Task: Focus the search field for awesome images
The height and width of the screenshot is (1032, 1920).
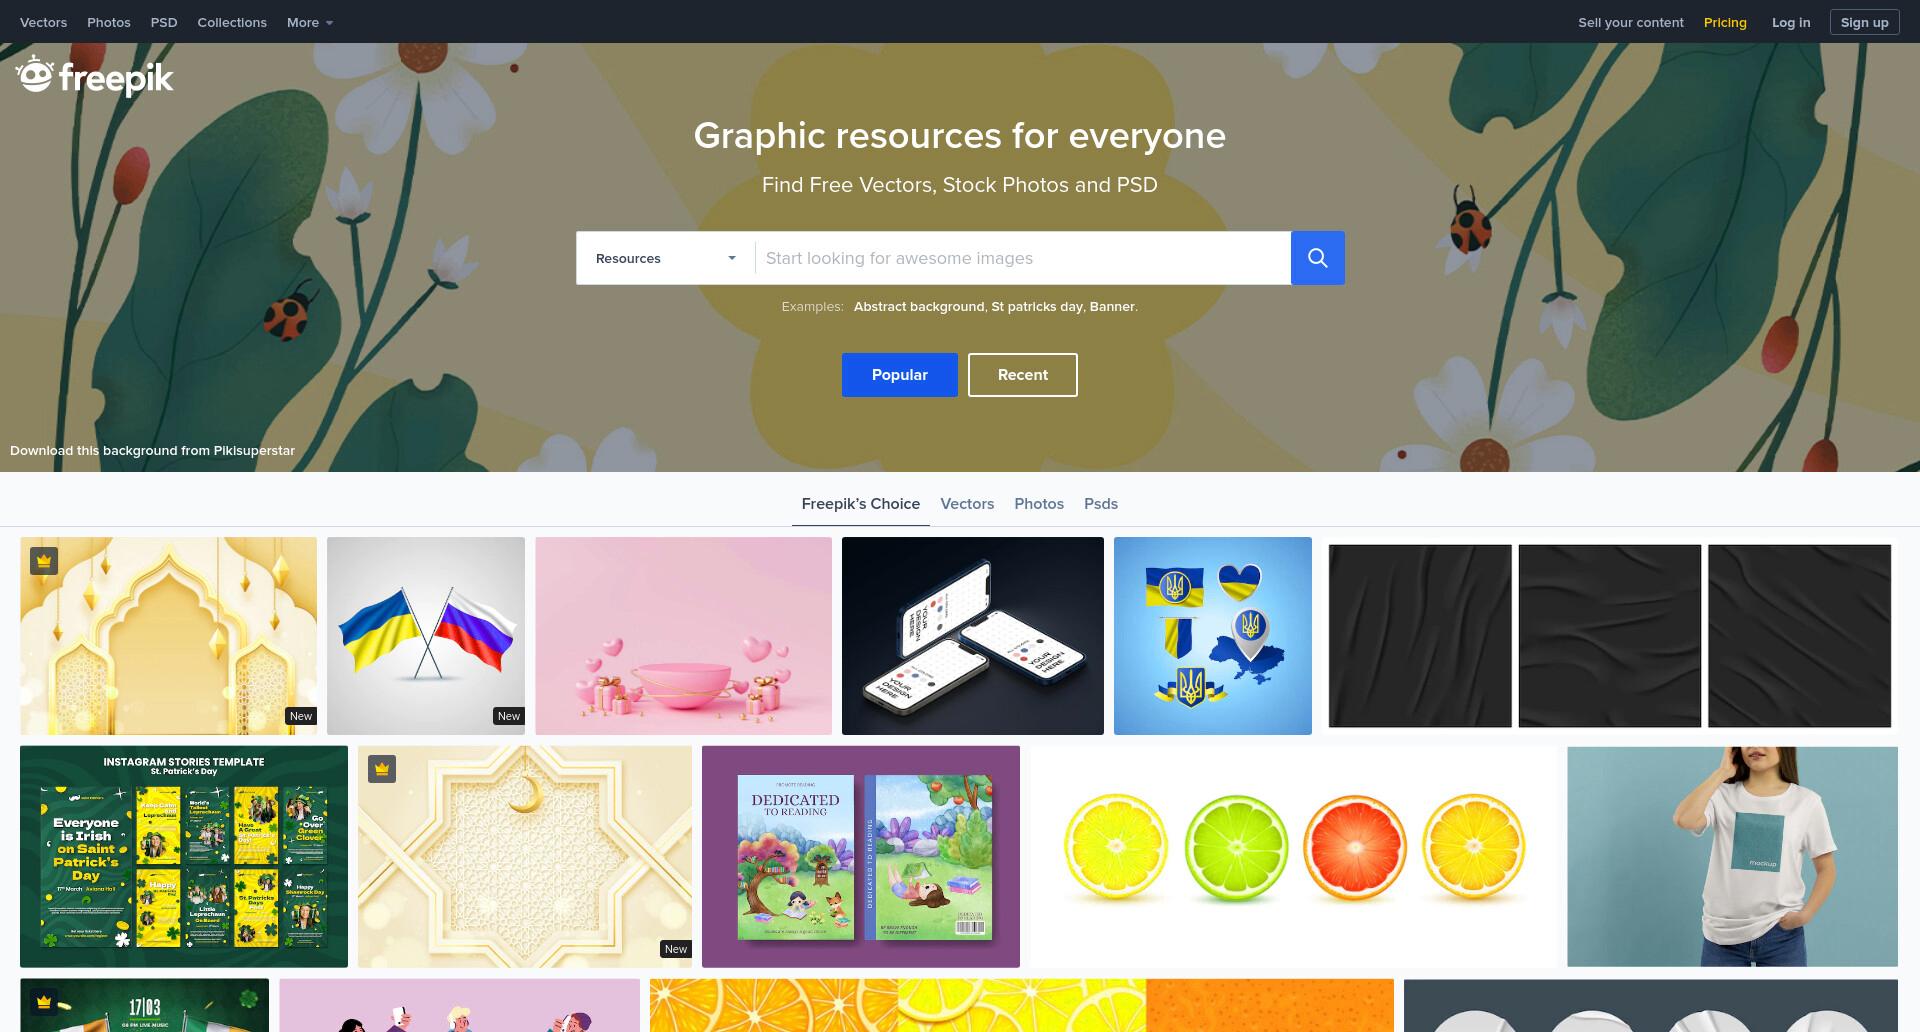Action: [x=1023, y=258]
